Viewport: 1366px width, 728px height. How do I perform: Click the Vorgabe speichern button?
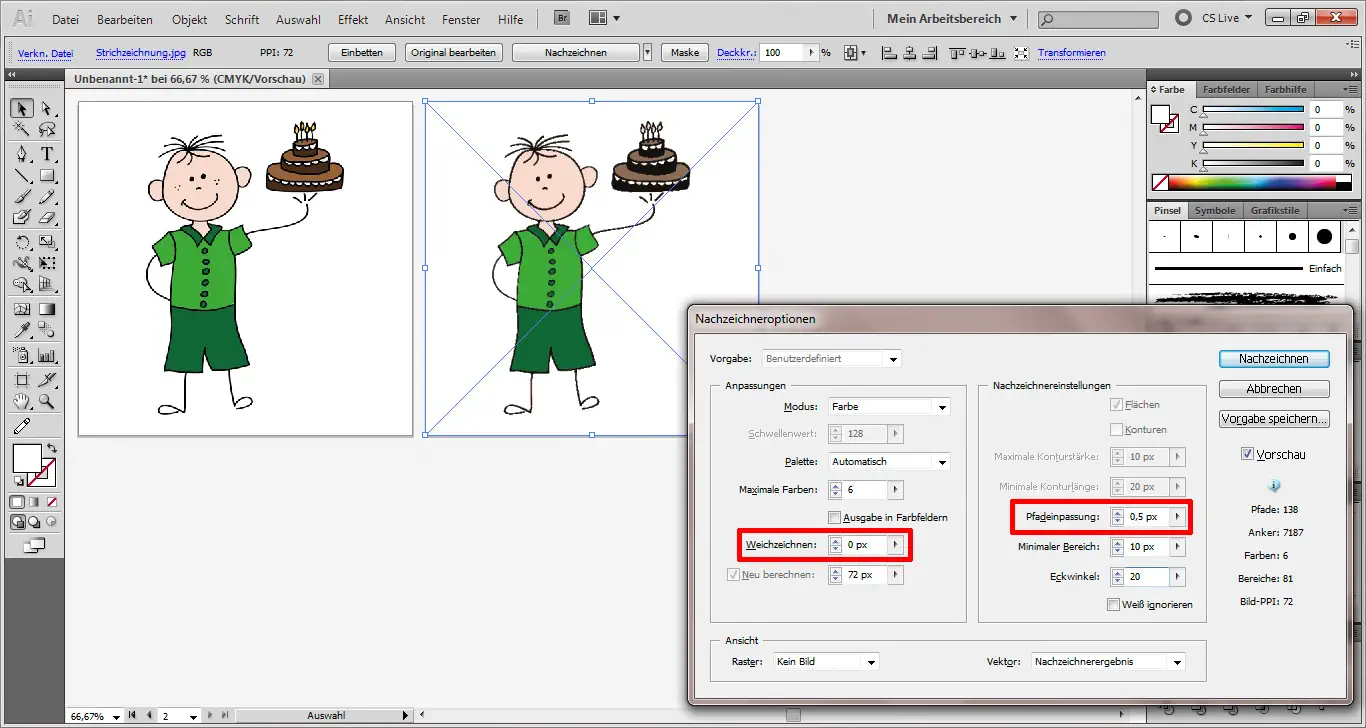click(x=1274, y=418)
